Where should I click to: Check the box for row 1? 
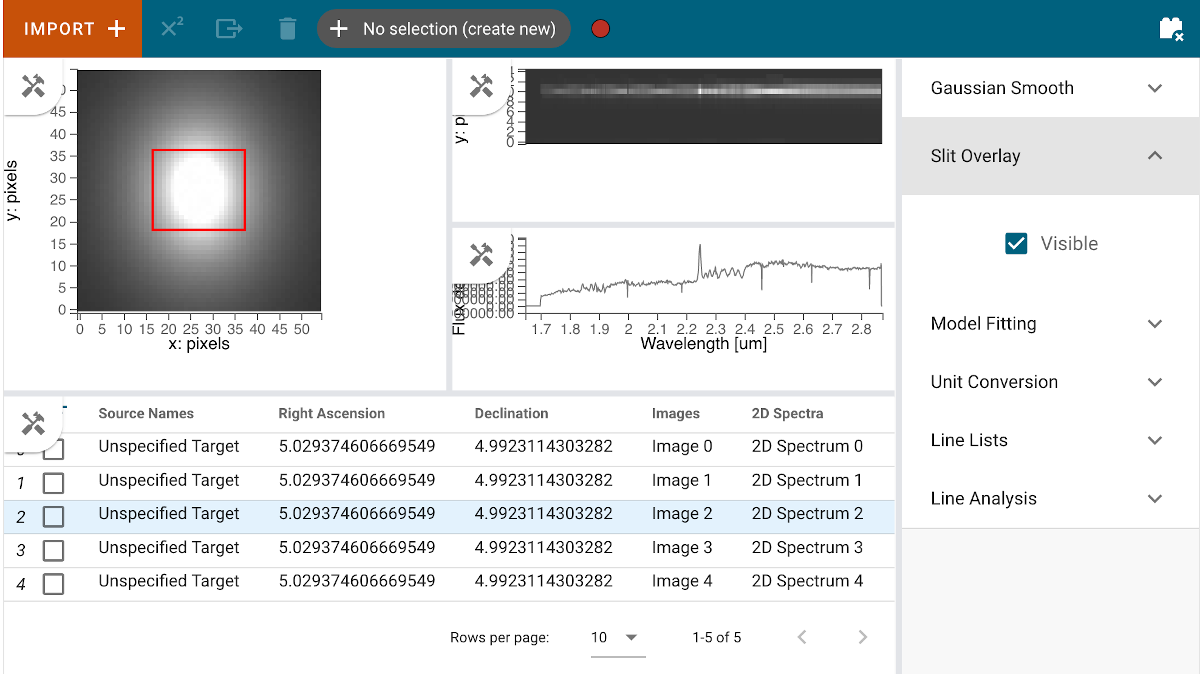(x=53, y=484)
